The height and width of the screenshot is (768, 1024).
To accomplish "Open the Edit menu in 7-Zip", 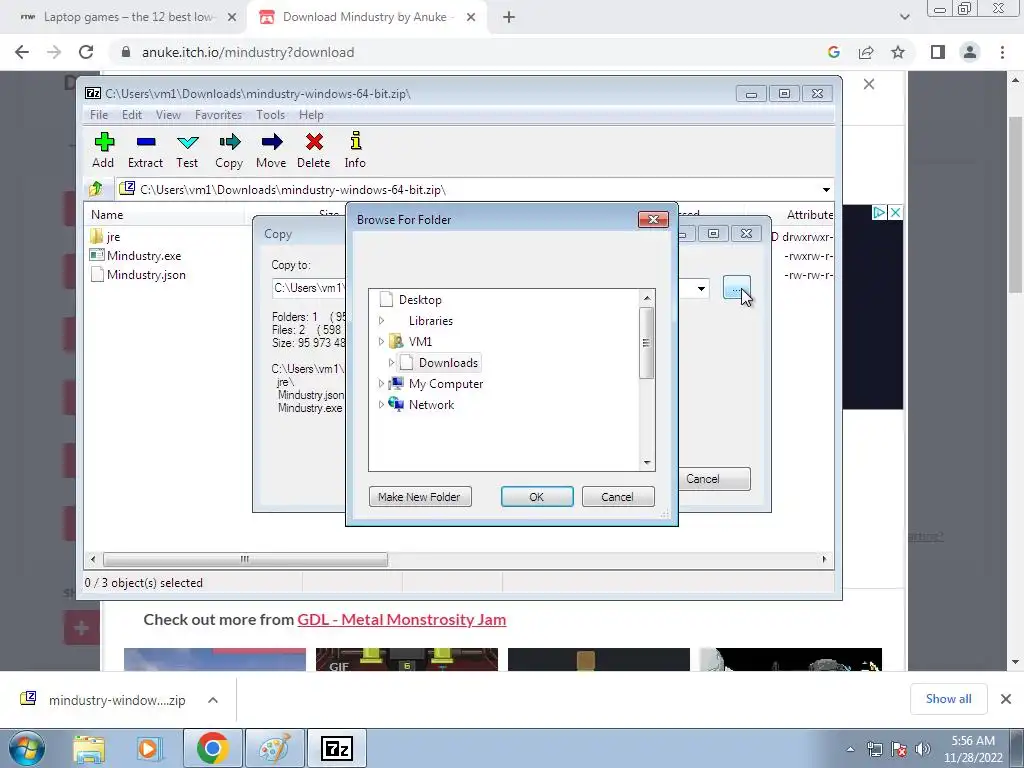I will tap(131, 114).
